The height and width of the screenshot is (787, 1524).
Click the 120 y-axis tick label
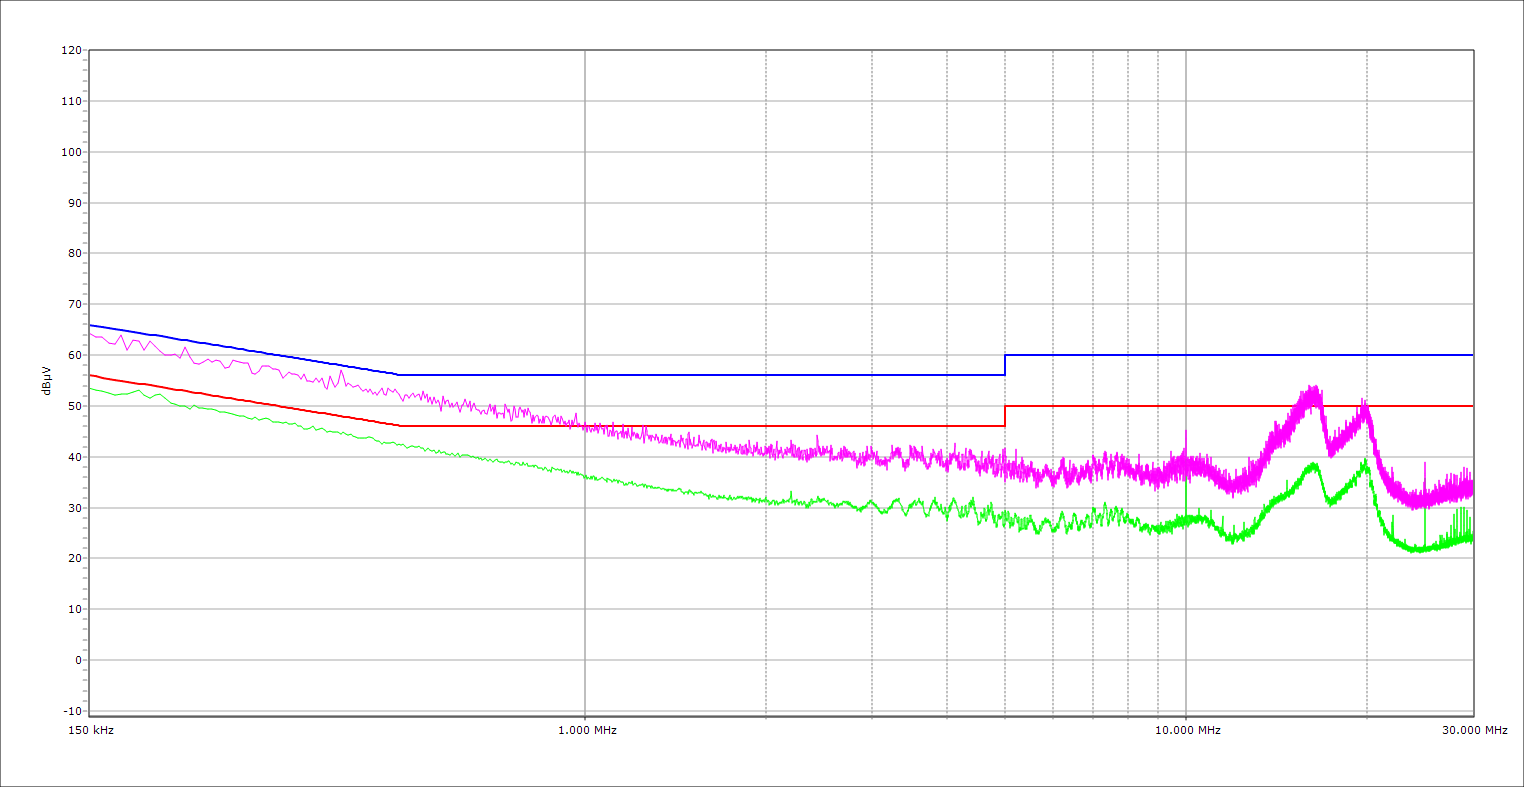71,50
